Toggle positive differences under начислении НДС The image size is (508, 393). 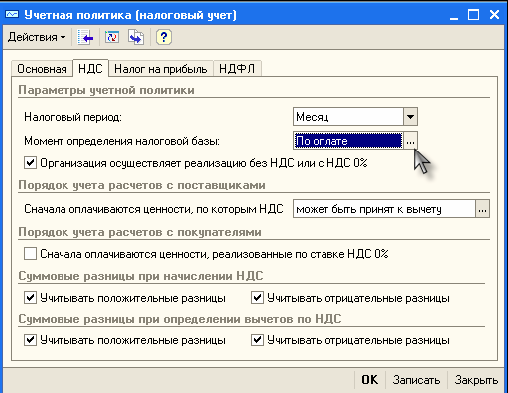click(x=30, y=298)
